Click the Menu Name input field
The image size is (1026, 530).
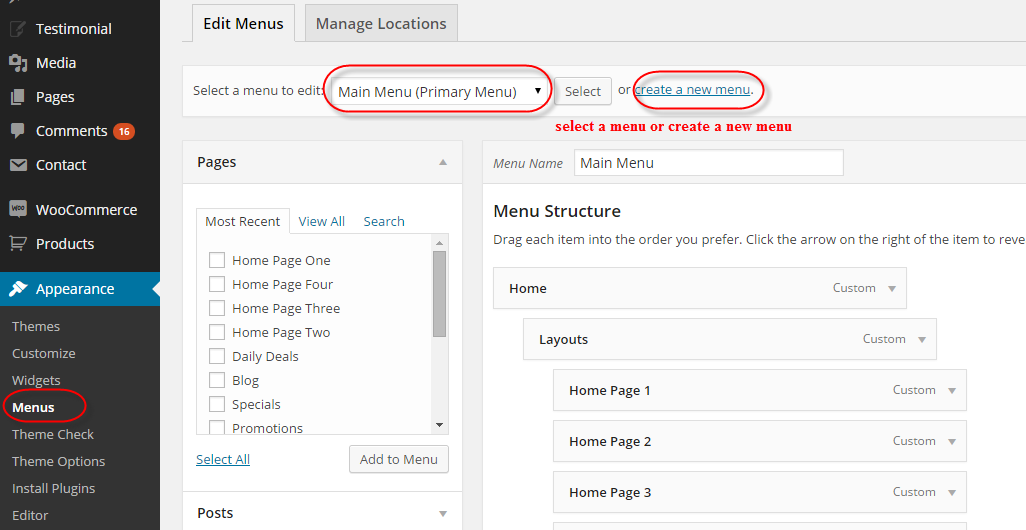tap(709, 163)
